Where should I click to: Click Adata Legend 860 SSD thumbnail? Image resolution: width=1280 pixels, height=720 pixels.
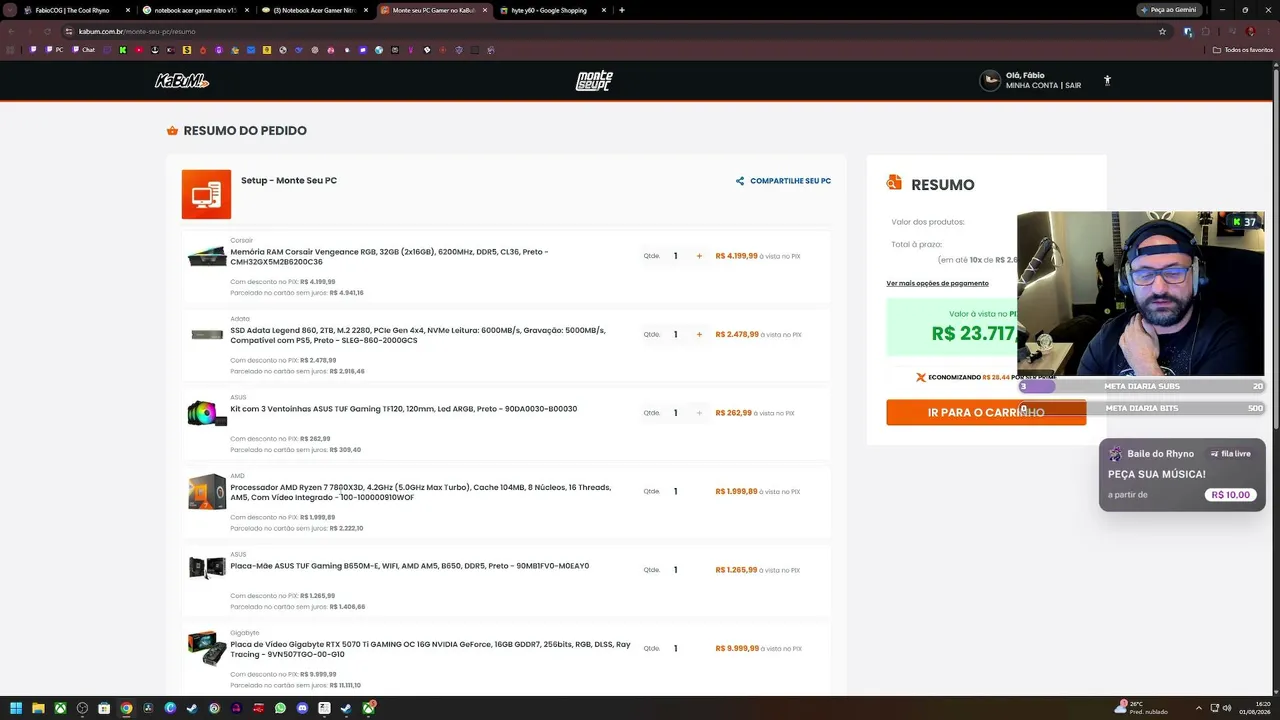(x=207, y=335)
